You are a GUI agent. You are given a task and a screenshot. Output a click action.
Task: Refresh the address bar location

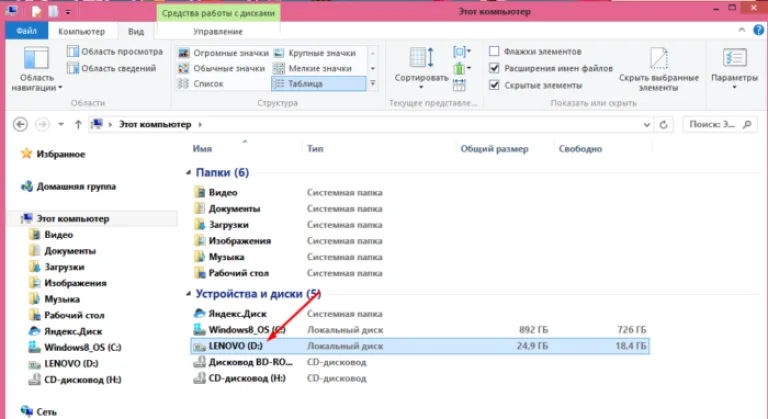coord(663,124)
